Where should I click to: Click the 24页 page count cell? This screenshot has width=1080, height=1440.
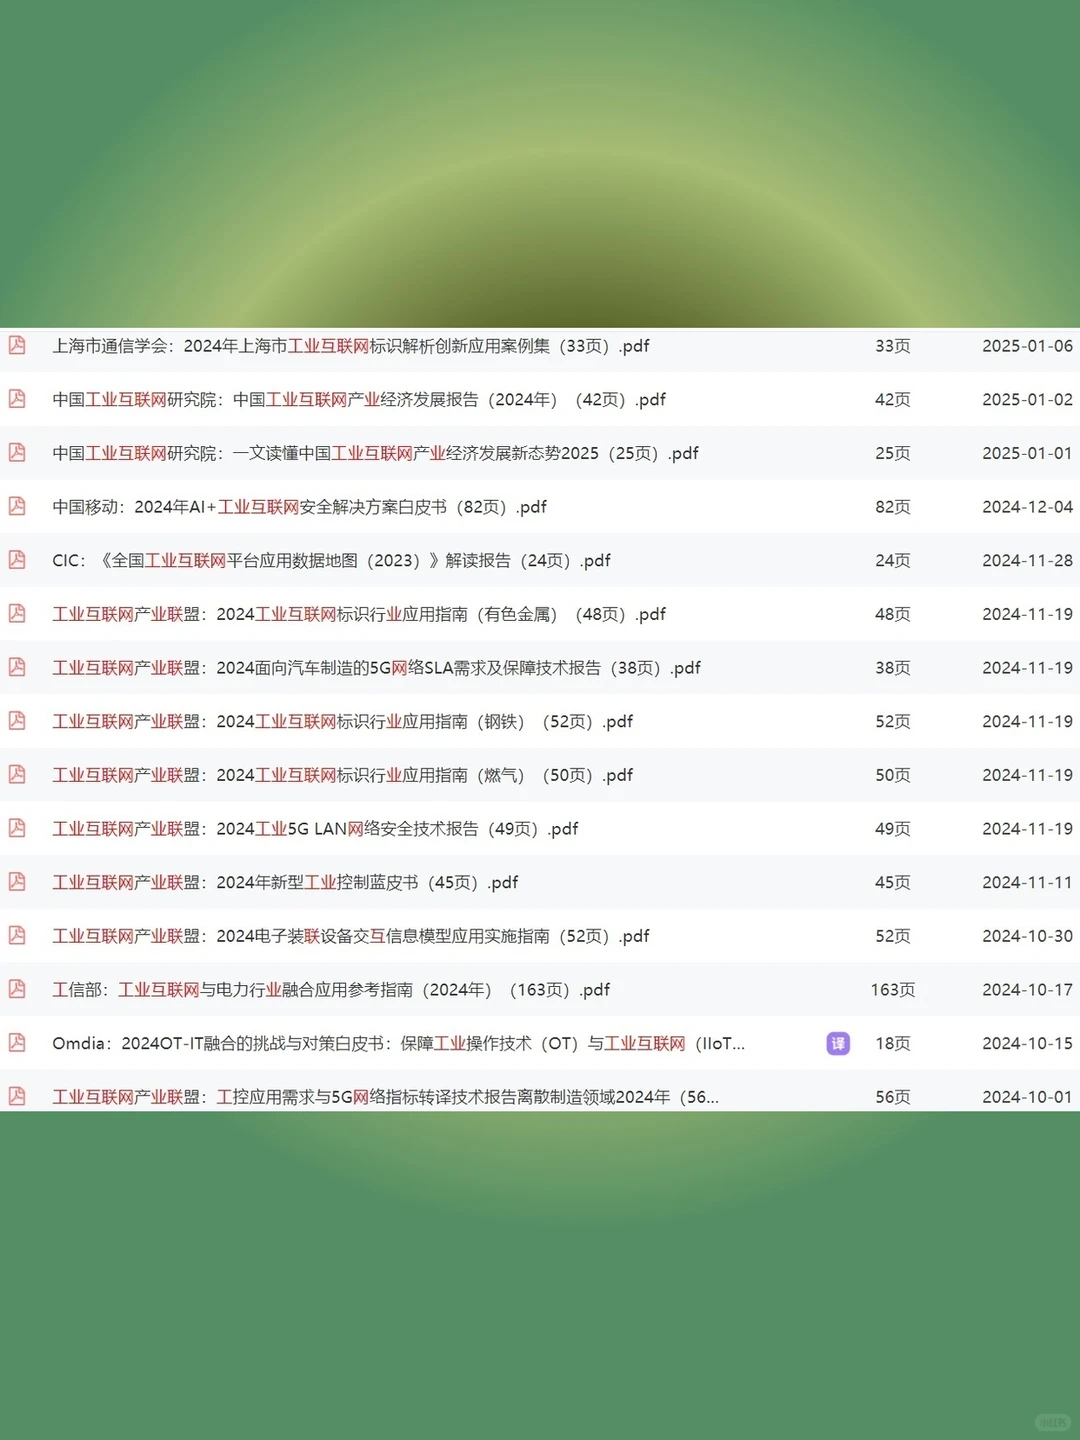click(893, 561)
